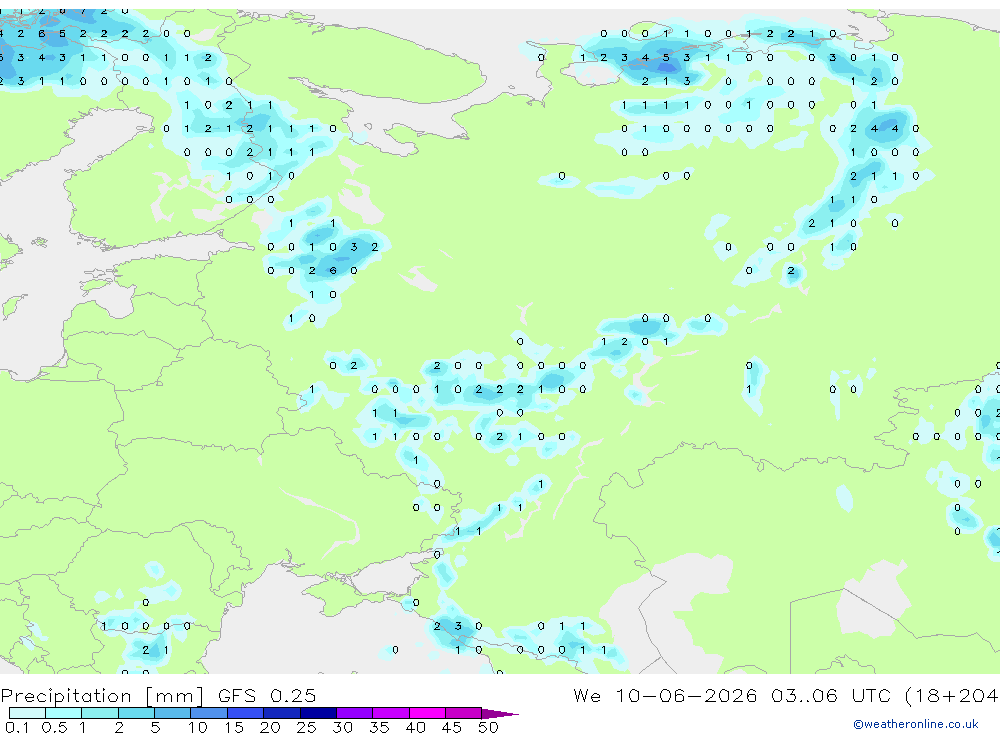Click the legend scale label '20'
1000x733 pixels.
pyautogui.click(x=270, y=727)
